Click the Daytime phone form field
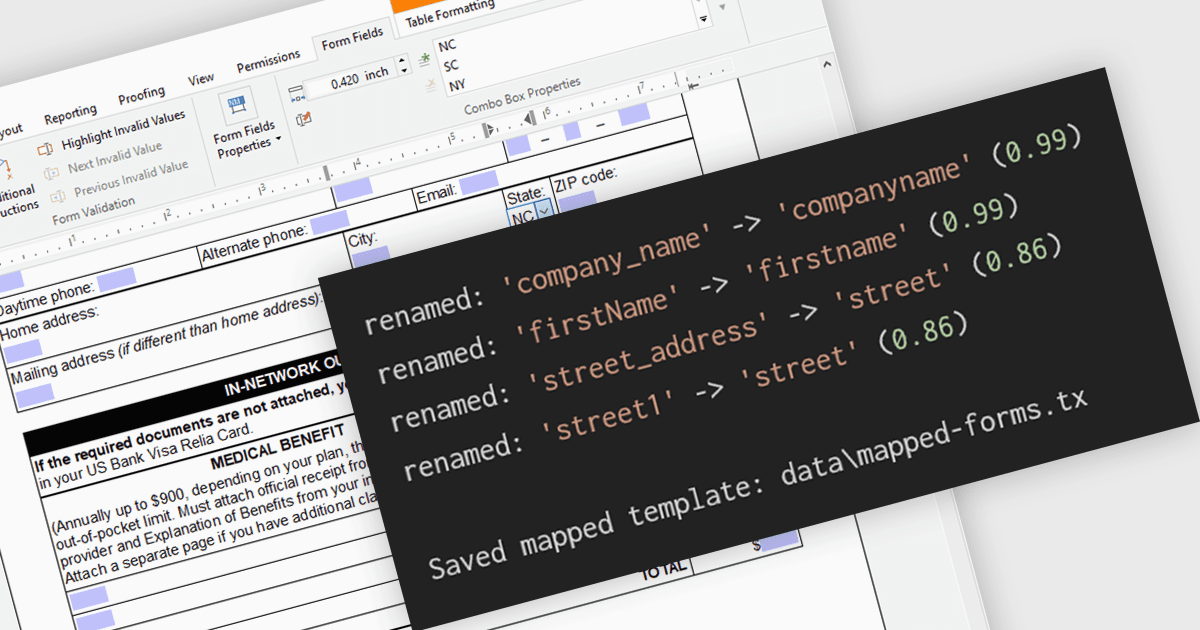The height and width of the screenshot is (630, 1200). (116, 279)
